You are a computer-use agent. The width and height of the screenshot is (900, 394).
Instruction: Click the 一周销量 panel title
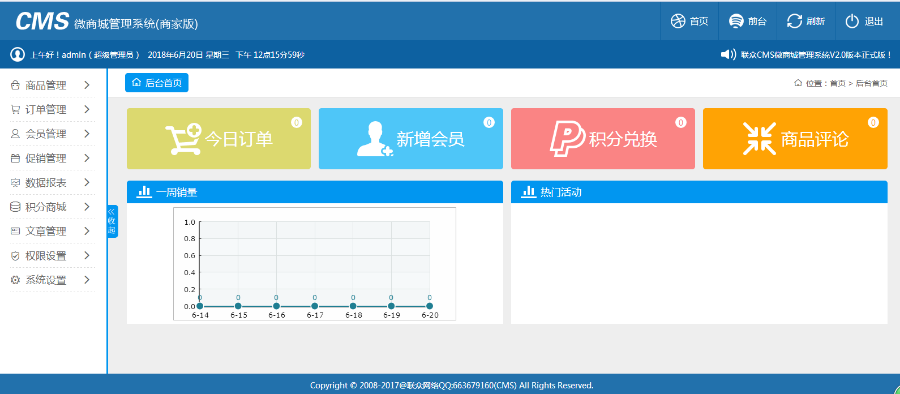click(177, 192)
